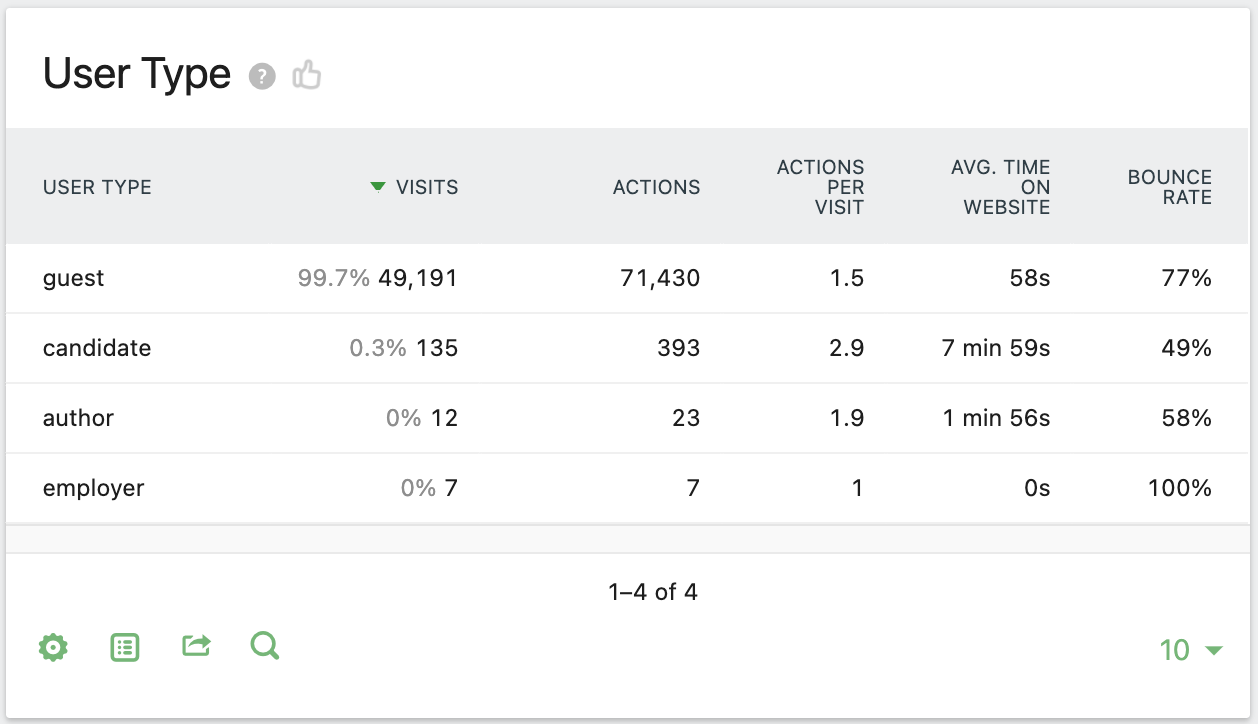Image resolution: width=1258 pixels, height=724 pixels.
Task: Click the User Type widget title
Action: 137,75
